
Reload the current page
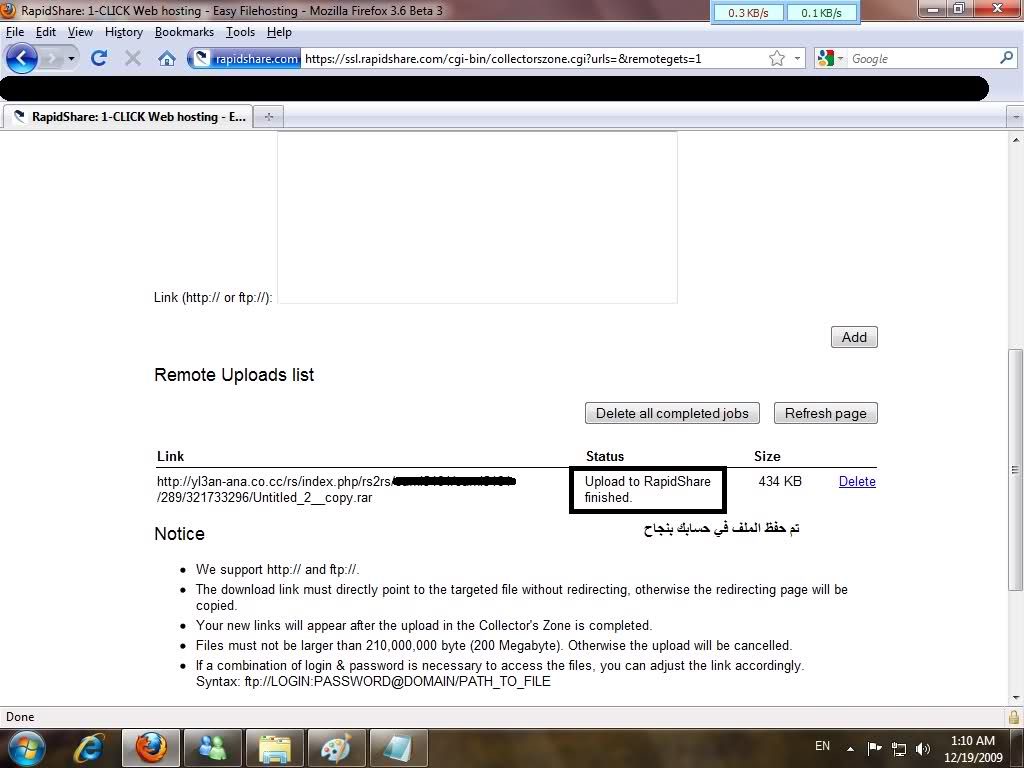coord(99,58)
